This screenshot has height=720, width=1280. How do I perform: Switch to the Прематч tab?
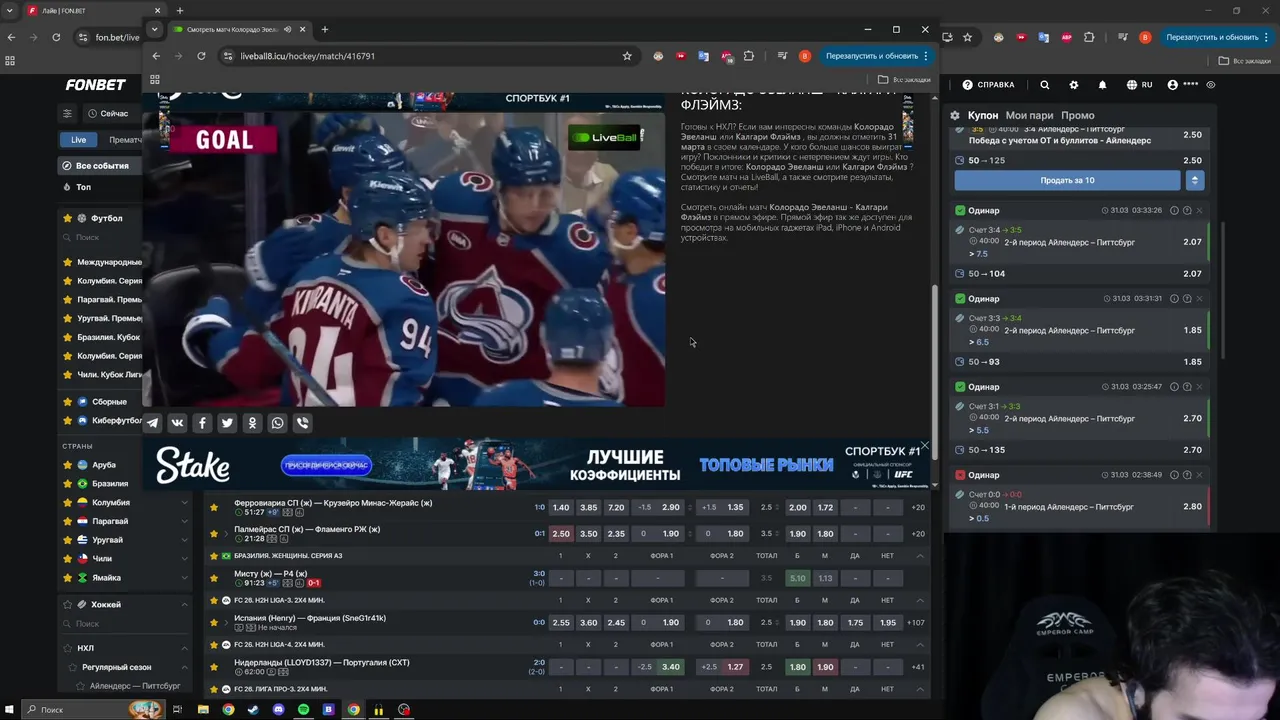[124, 140]
